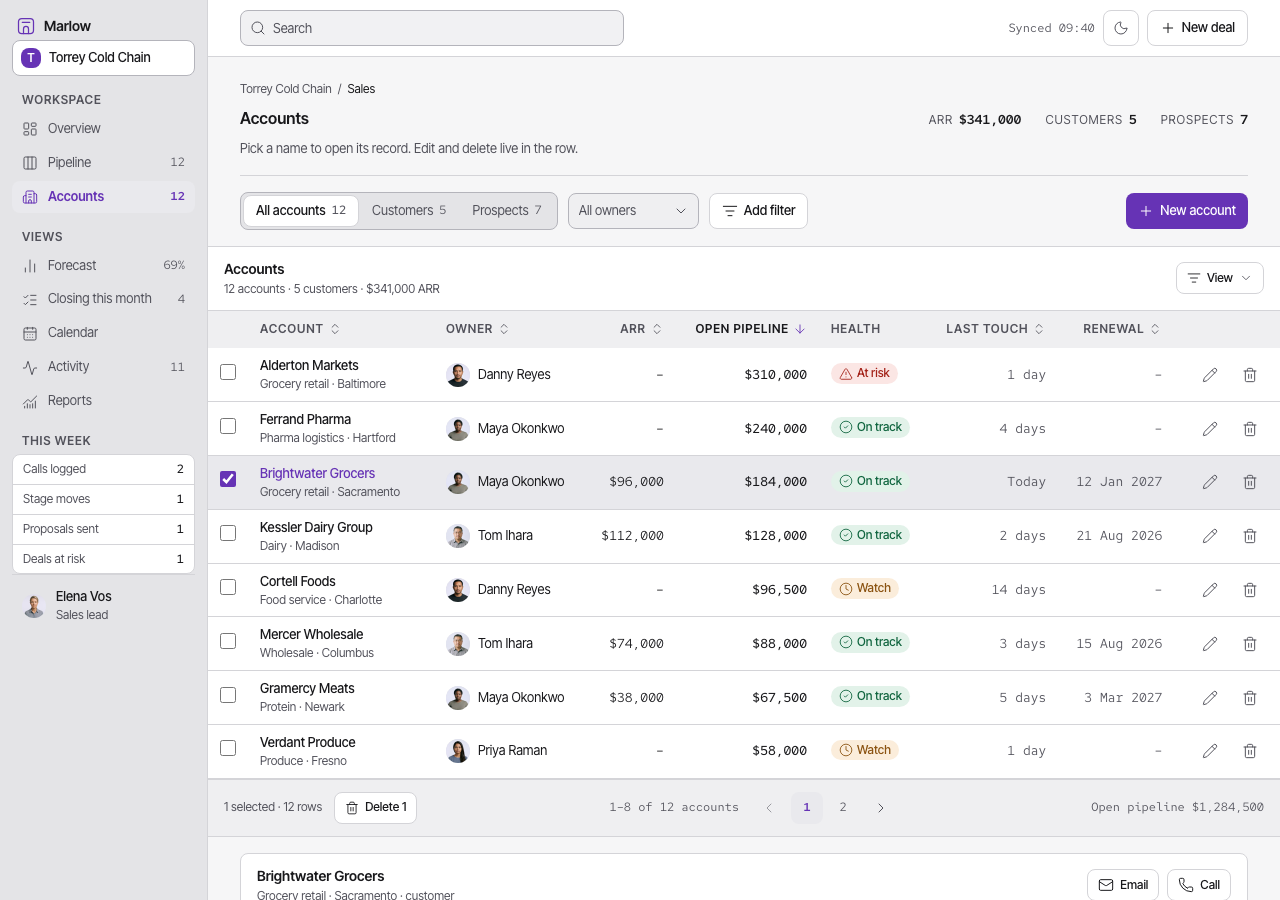Screen dimensions: 1280x900
Task: Delete the Cortell Foods row
Action: (x=1250, y=590)
